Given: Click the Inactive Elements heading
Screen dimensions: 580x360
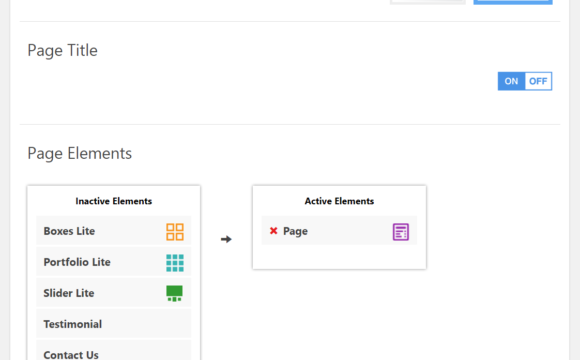Looking at the screenshot, I should click(114, 201).
